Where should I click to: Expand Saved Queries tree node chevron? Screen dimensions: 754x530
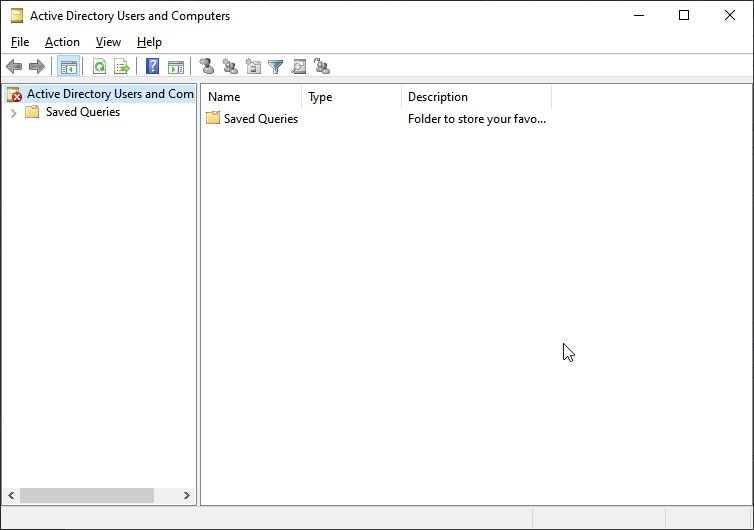13,113
